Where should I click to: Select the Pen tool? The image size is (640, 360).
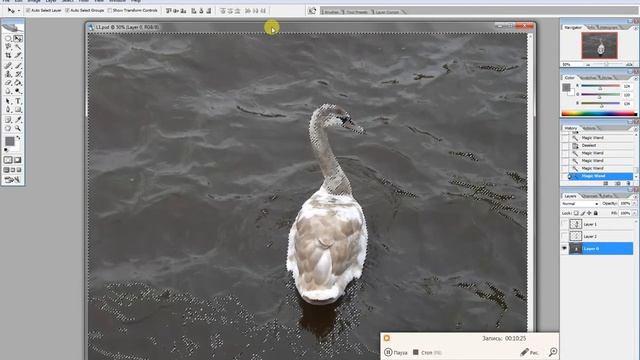coord(8,110)
